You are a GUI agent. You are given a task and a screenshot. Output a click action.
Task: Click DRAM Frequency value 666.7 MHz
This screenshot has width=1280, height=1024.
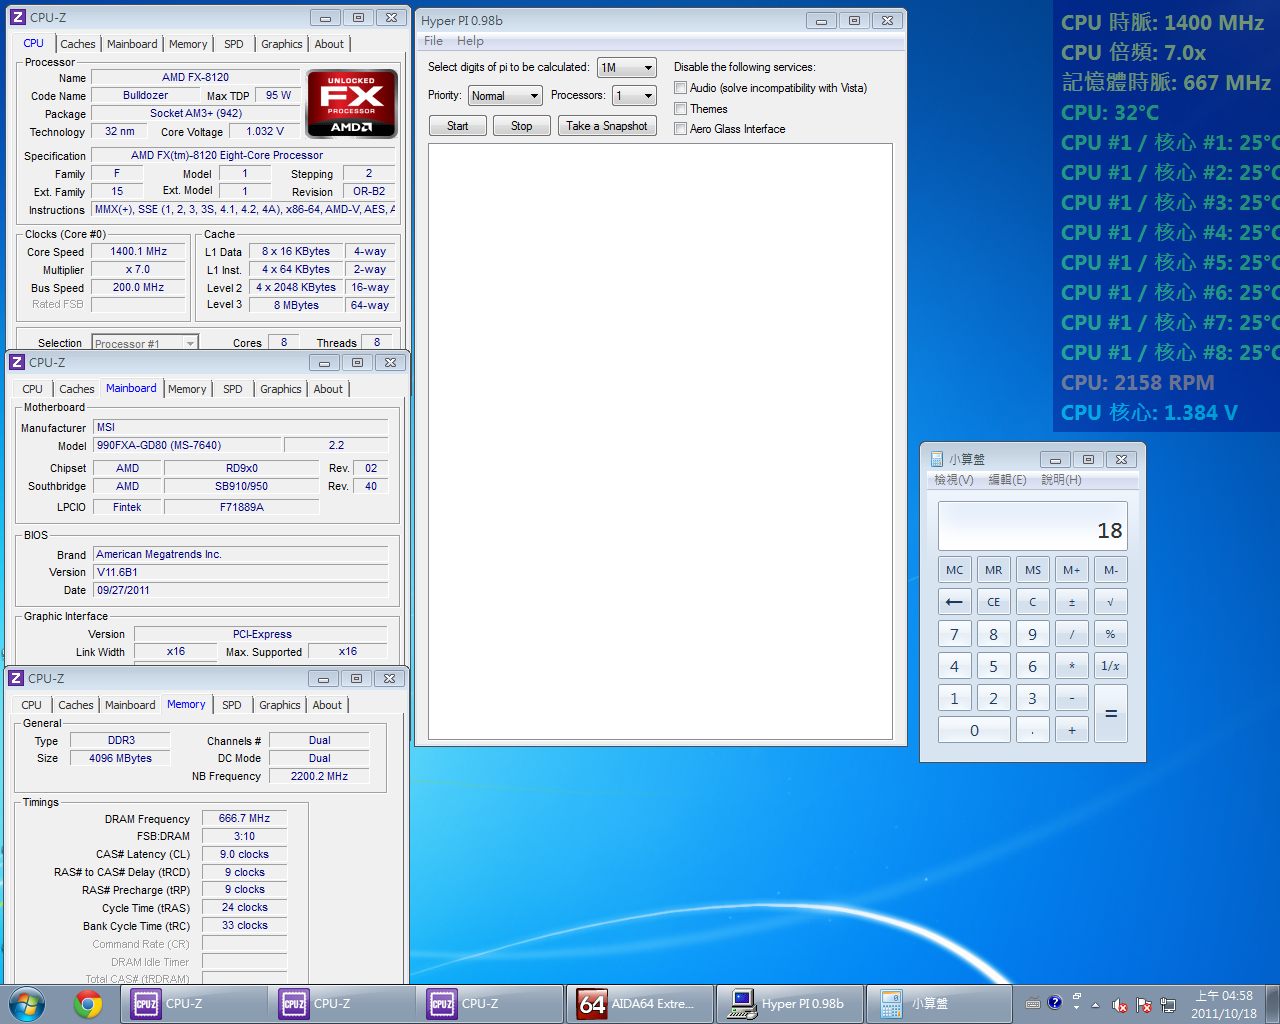click(x=244, y=818)
